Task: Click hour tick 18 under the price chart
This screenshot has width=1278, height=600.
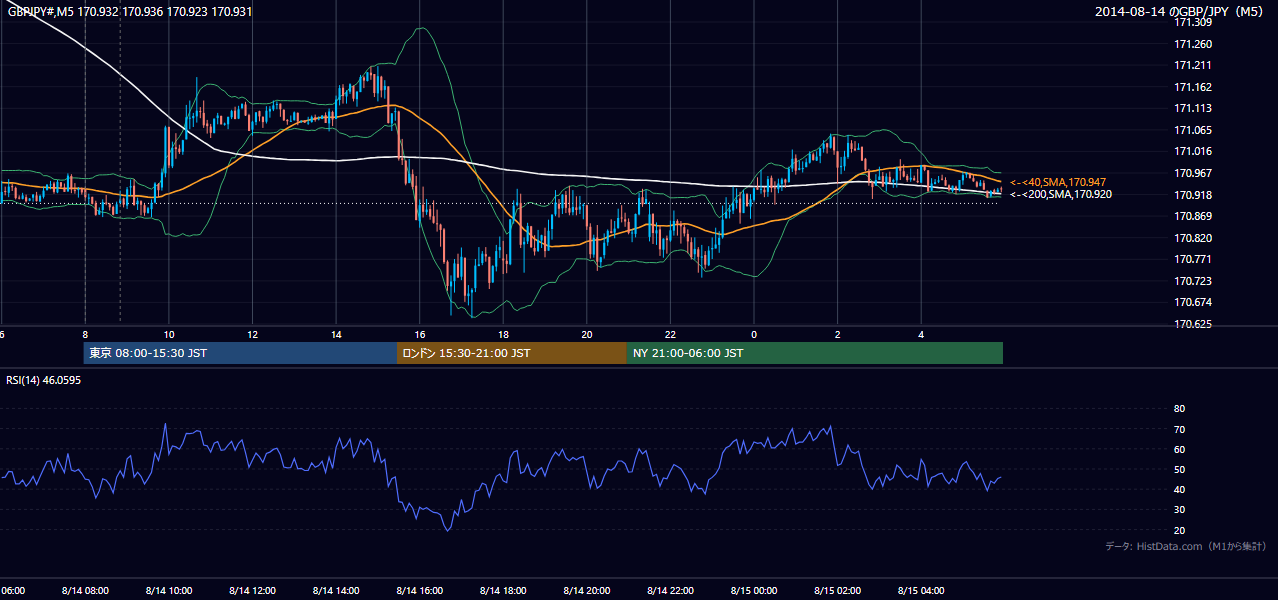Action: (x=504, y=335)
